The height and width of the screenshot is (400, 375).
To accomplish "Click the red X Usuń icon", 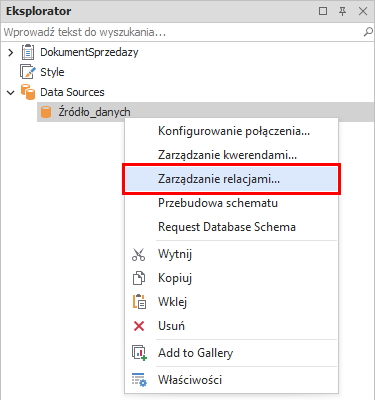I will pos(139,326).
